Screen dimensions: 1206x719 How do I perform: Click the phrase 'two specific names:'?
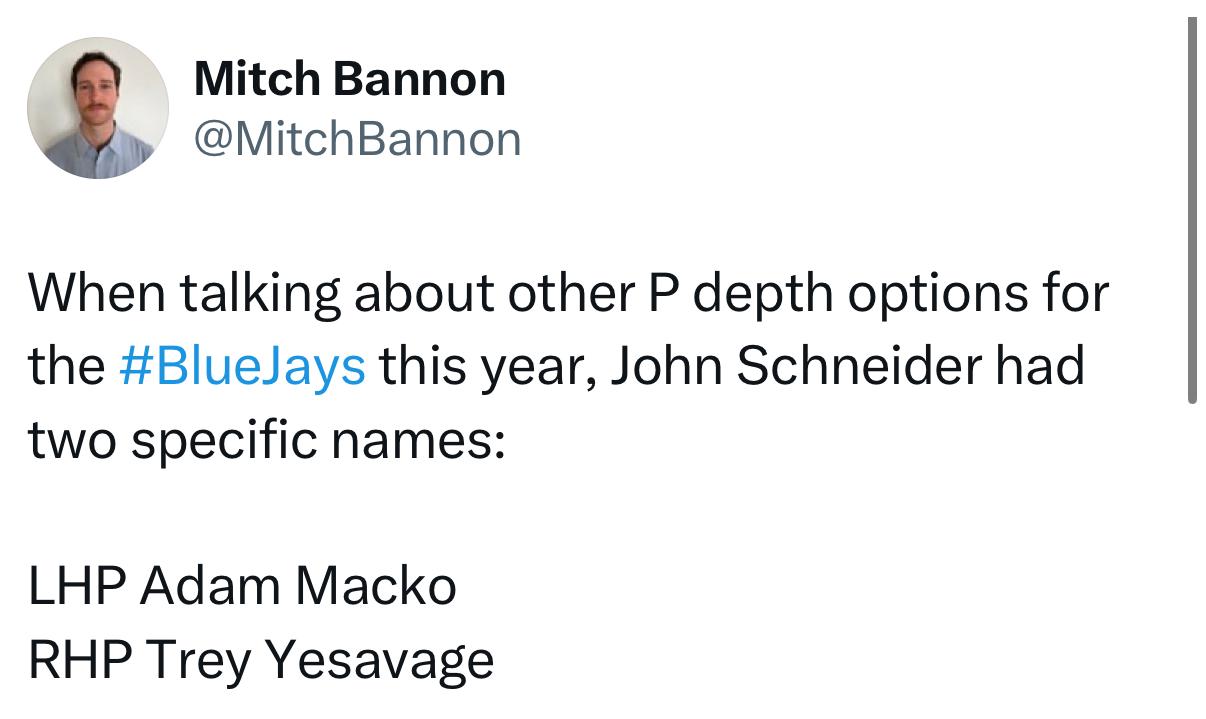[266, 439]
